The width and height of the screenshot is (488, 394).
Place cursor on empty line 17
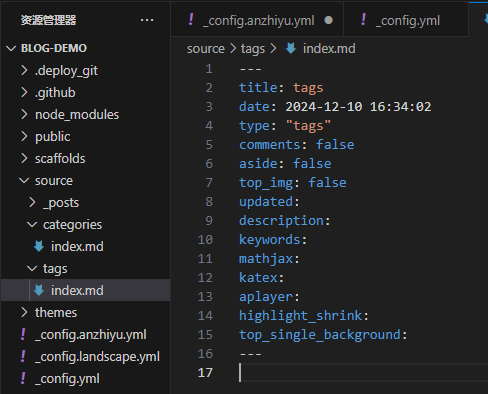coord(363,373)
